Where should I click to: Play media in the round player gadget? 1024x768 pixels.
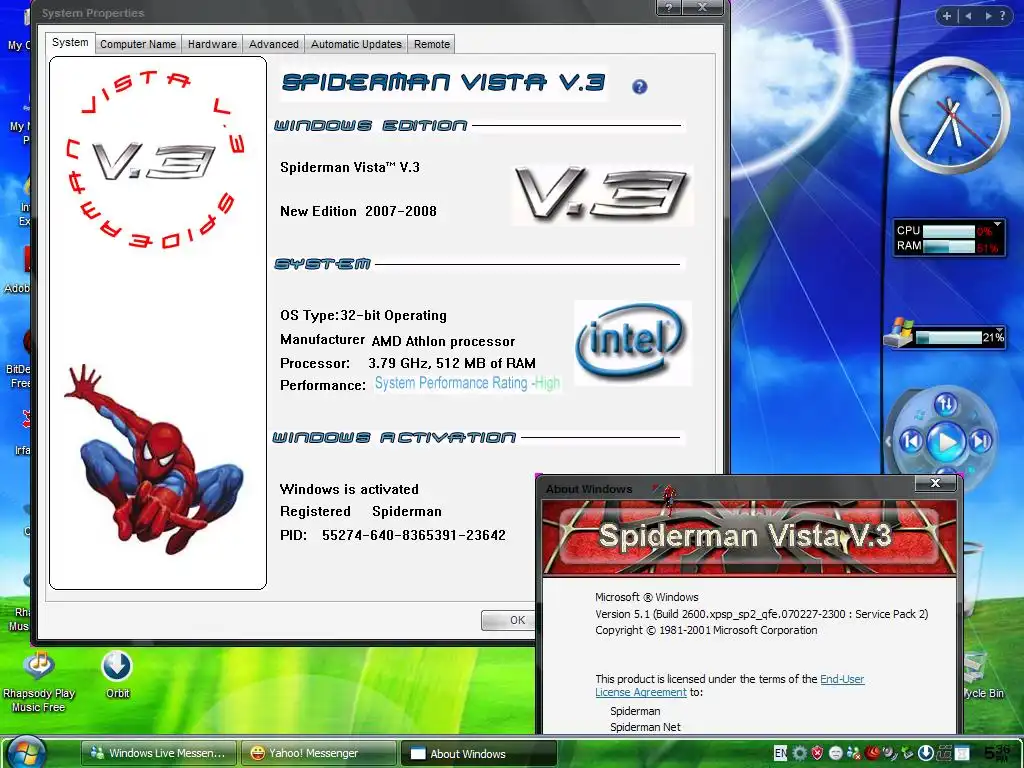click(x=946, y=442)
